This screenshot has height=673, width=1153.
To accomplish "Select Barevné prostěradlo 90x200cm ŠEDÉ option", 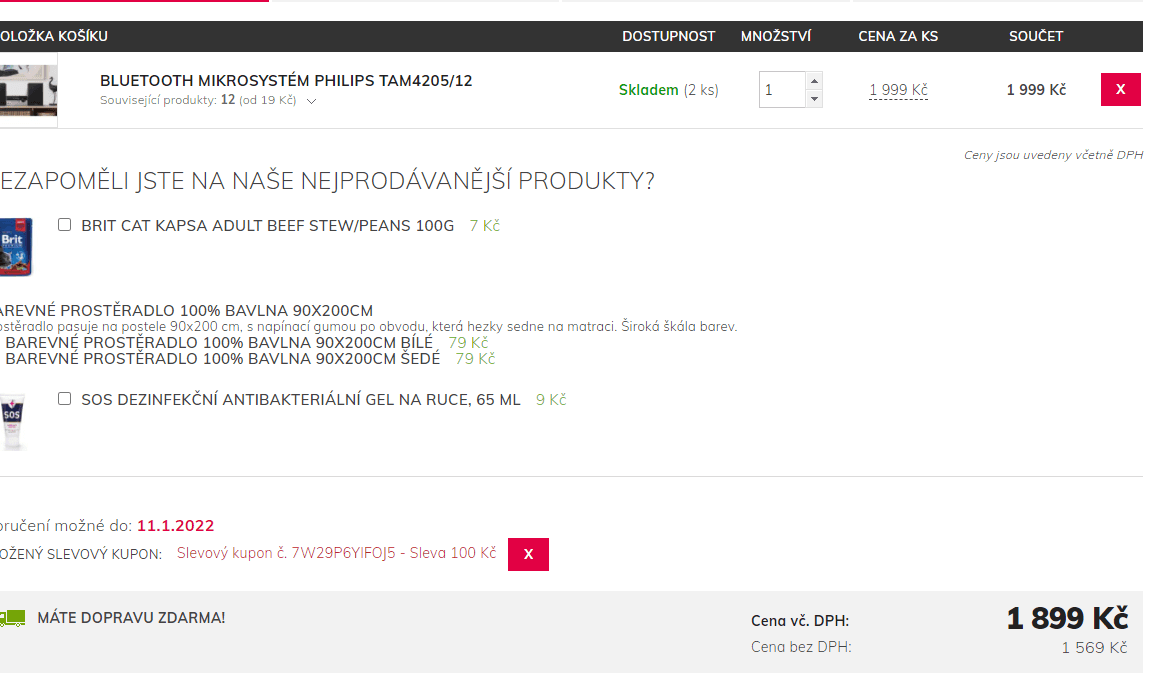I will click(x=222, y=359).
